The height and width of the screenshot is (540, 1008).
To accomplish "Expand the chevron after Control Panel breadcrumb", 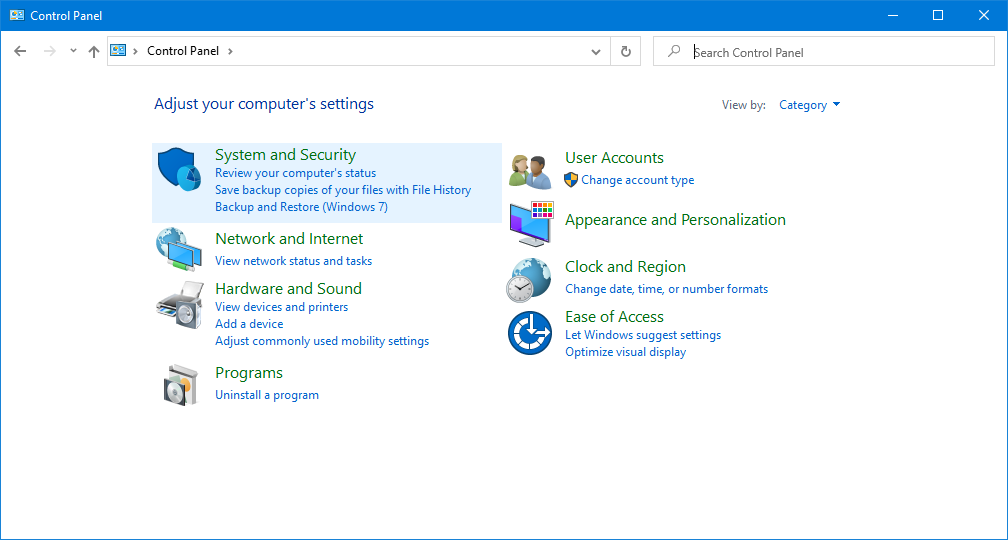I will (x=230, y=51).
